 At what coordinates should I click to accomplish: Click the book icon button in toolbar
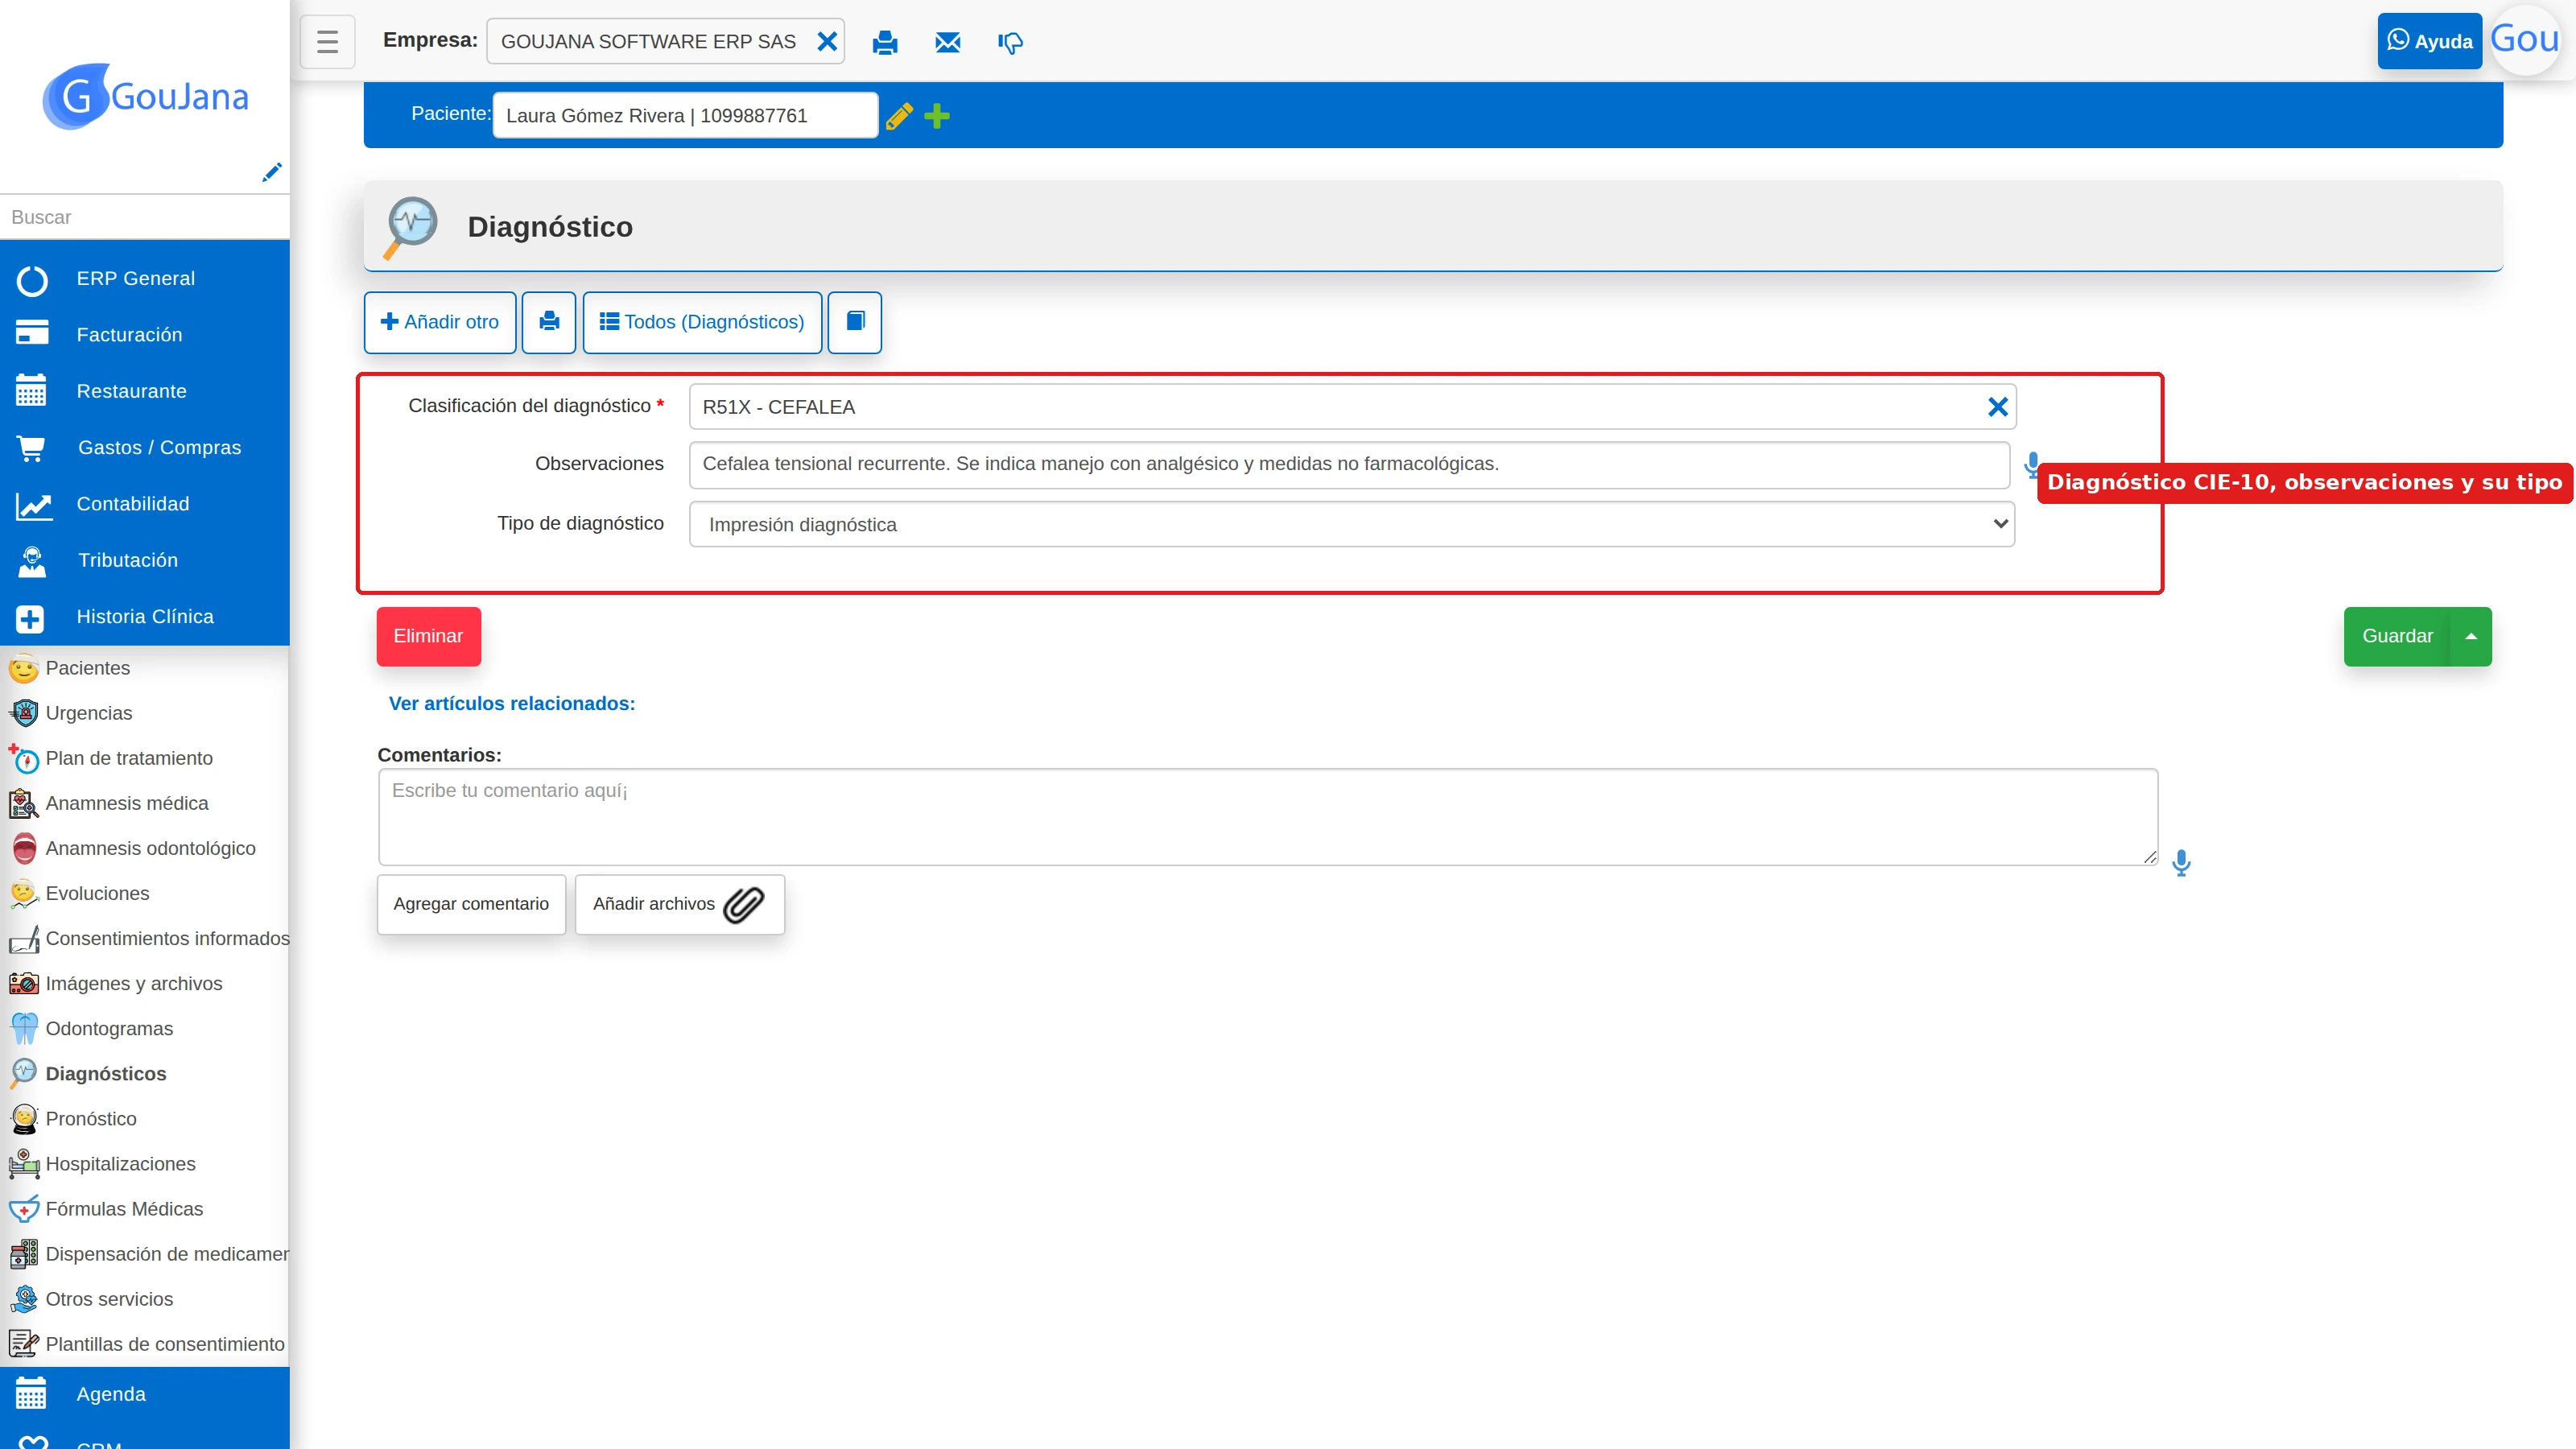point(855,322)
